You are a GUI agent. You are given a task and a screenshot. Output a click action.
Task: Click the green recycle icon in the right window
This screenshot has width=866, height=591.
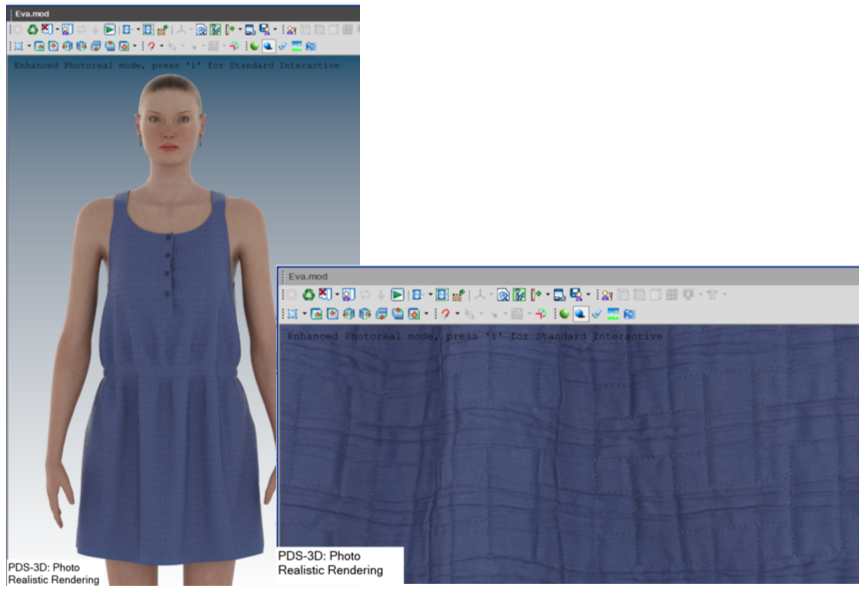pyautogui.click(x=309, y=295)
